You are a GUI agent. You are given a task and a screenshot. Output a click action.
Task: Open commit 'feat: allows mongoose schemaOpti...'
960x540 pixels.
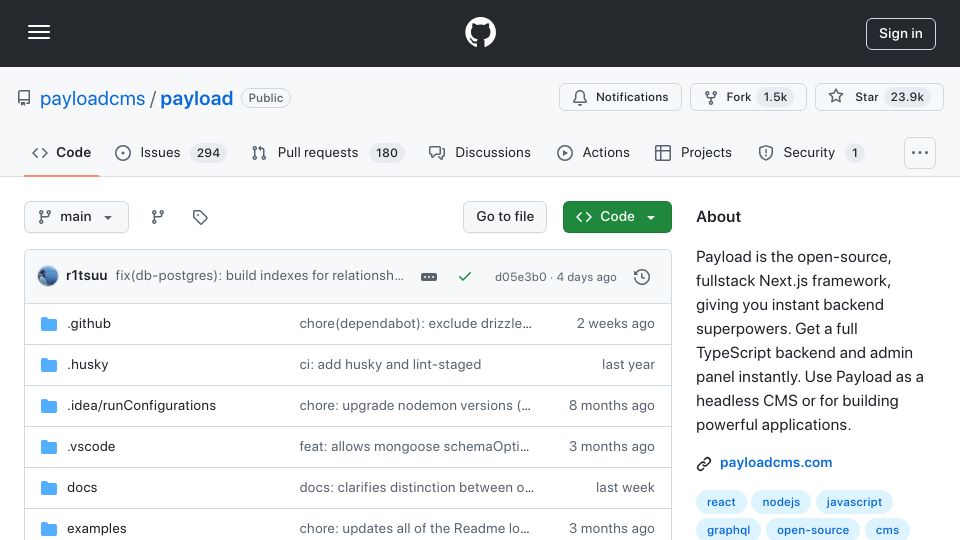[414, 446]
